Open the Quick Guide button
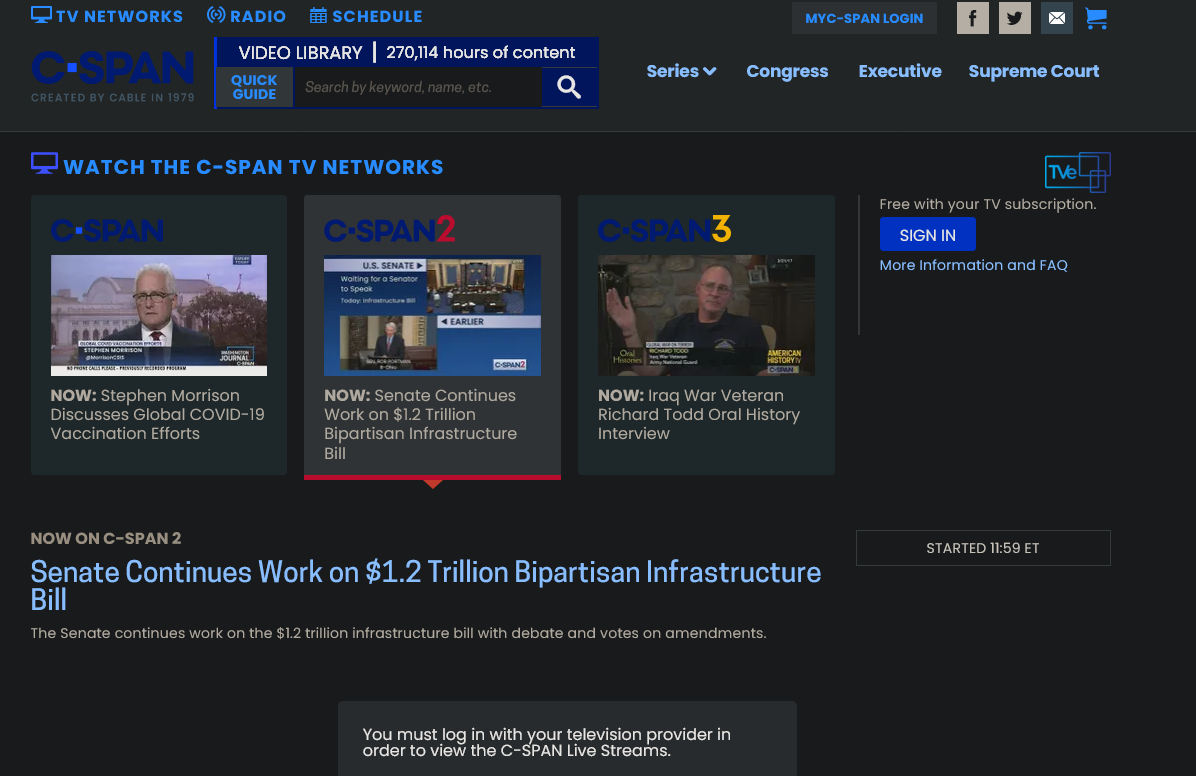 click(255, 87)
